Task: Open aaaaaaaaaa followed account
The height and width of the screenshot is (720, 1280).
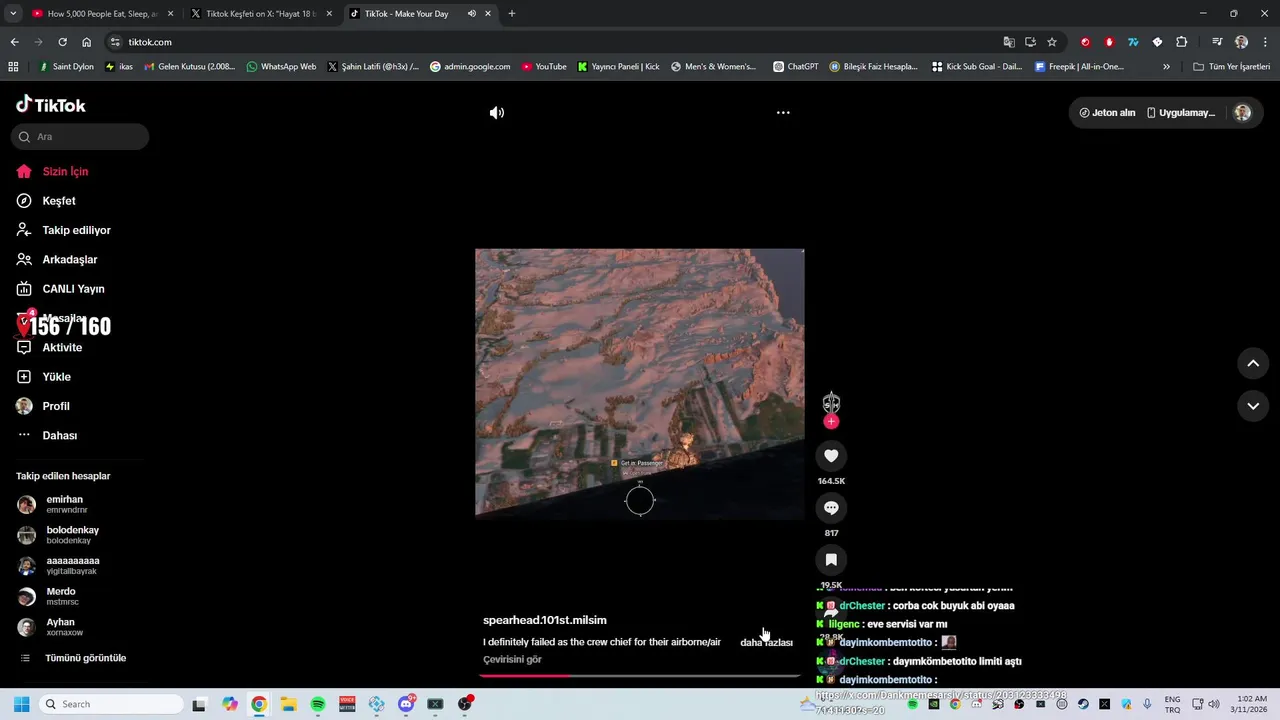Action: [x=58, y=566]
